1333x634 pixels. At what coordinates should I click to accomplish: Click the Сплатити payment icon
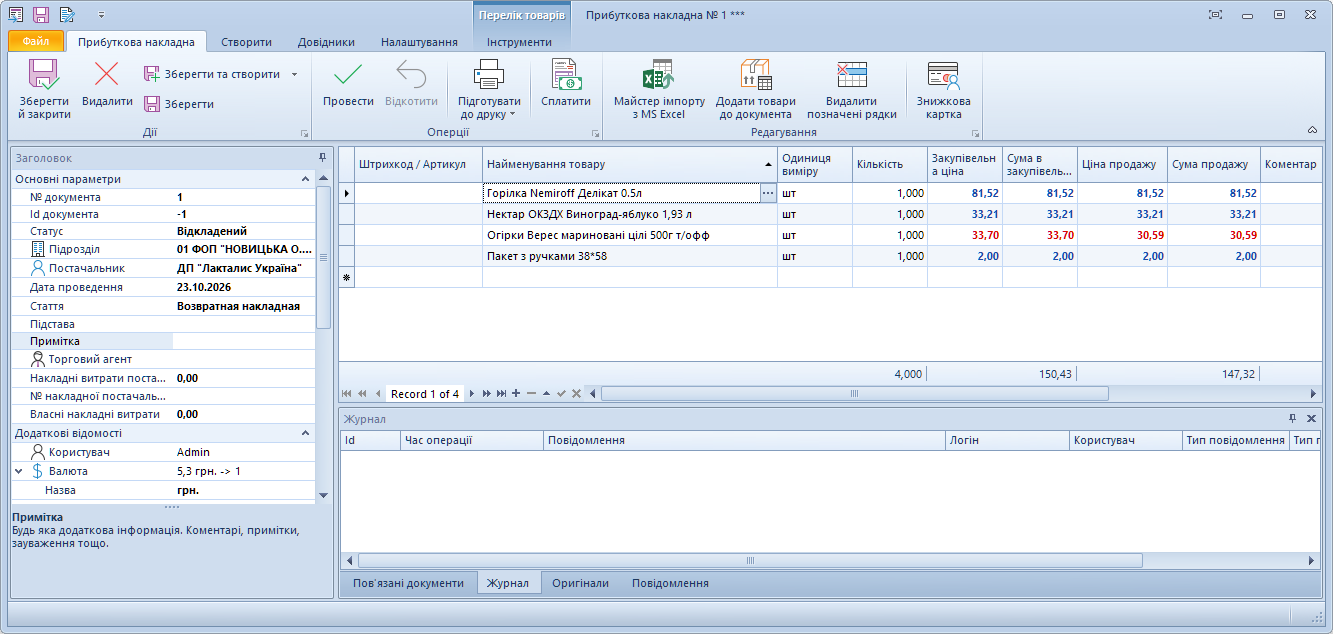566,74
